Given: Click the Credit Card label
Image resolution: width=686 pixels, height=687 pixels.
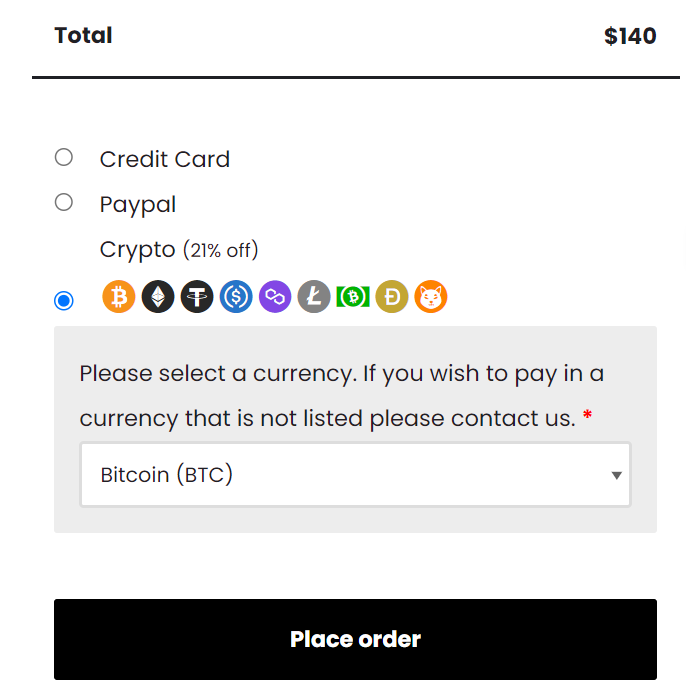Looking at the screenshot, I should 165,159.
